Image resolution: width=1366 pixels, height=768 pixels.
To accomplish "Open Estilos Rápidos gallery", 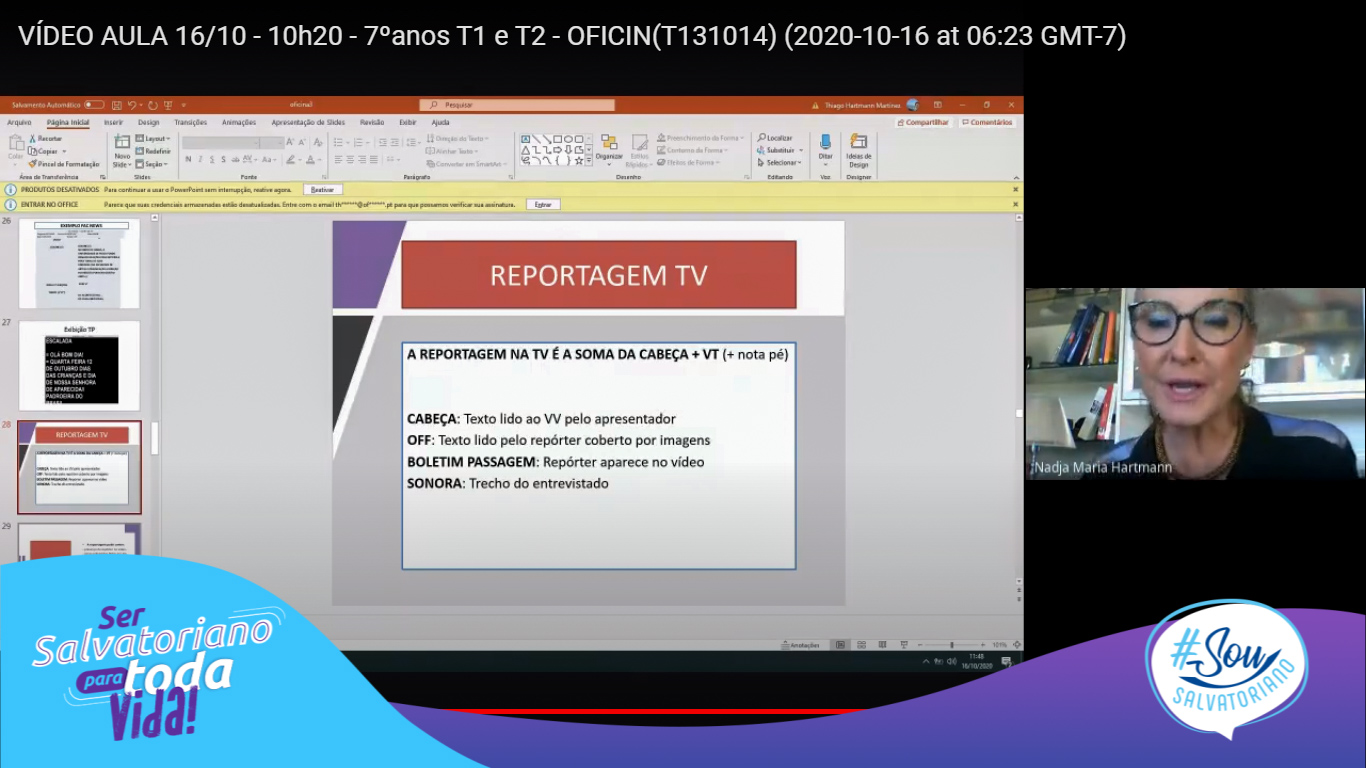I will pyautogui.click(x=639, y=150).
